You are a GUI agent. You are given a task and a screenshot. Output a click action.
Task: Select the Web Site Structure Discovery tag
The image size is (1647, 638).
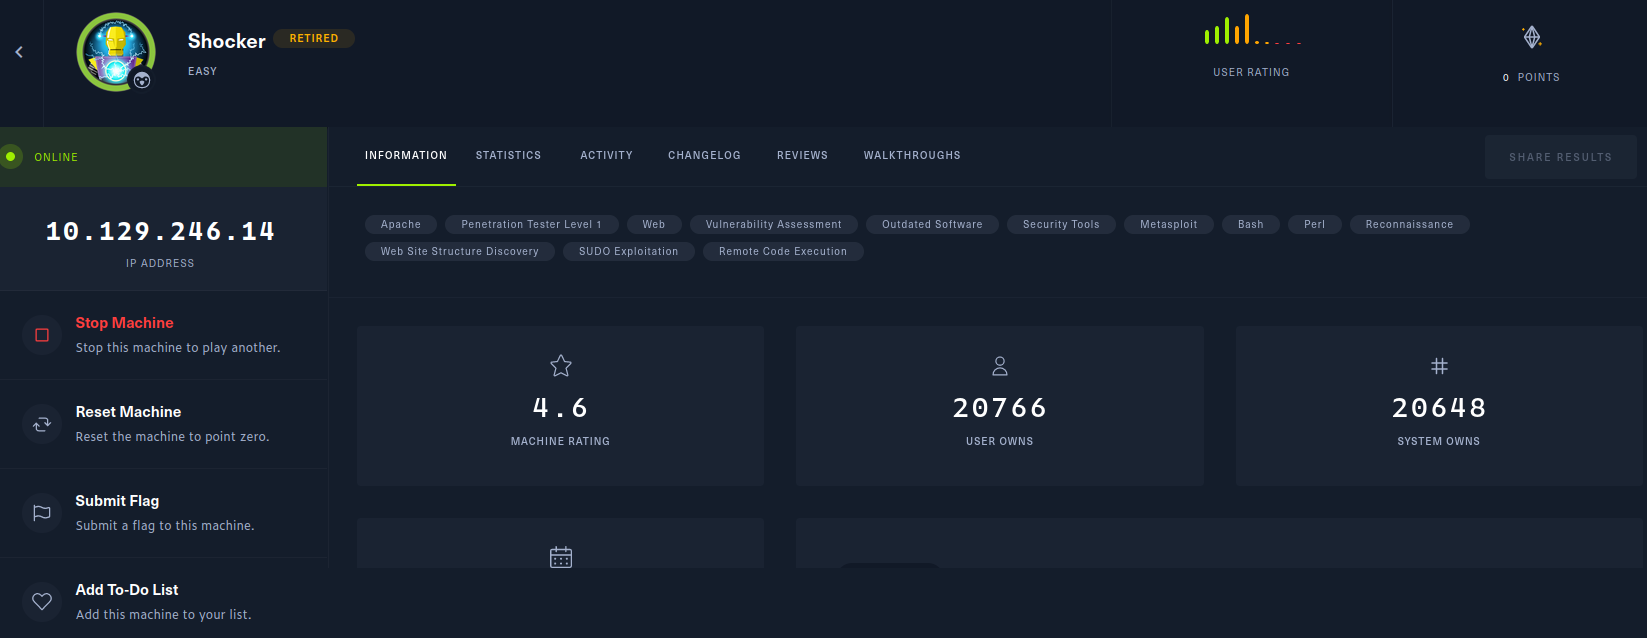coord(460,252)
